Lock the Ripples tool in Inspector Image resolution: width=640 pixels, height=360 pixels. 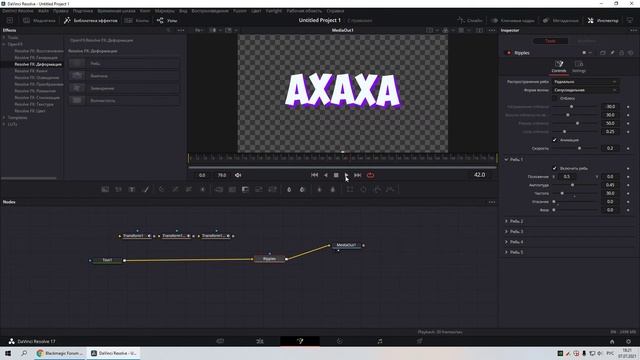622,53
